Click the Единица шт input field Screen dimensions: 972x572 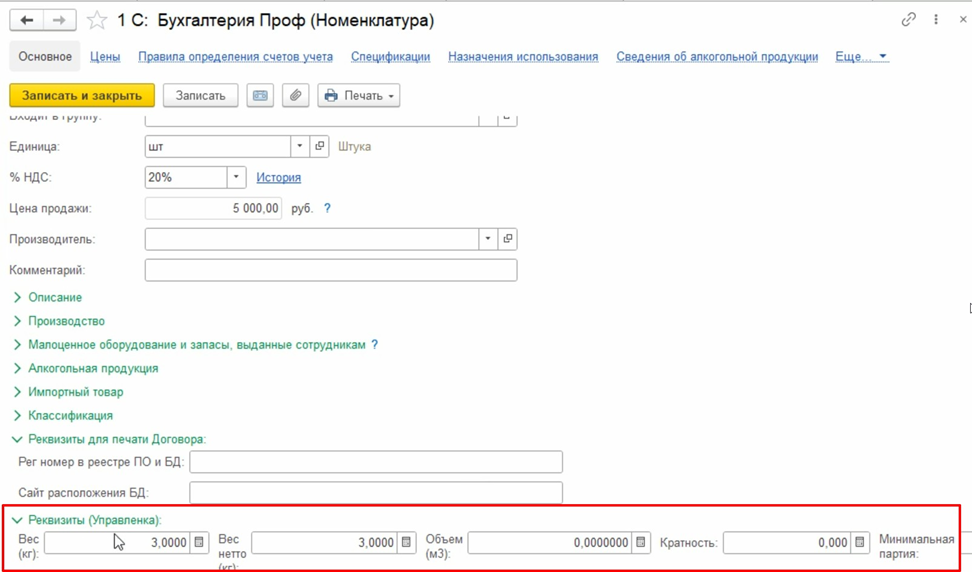click(x=218, y=146)
